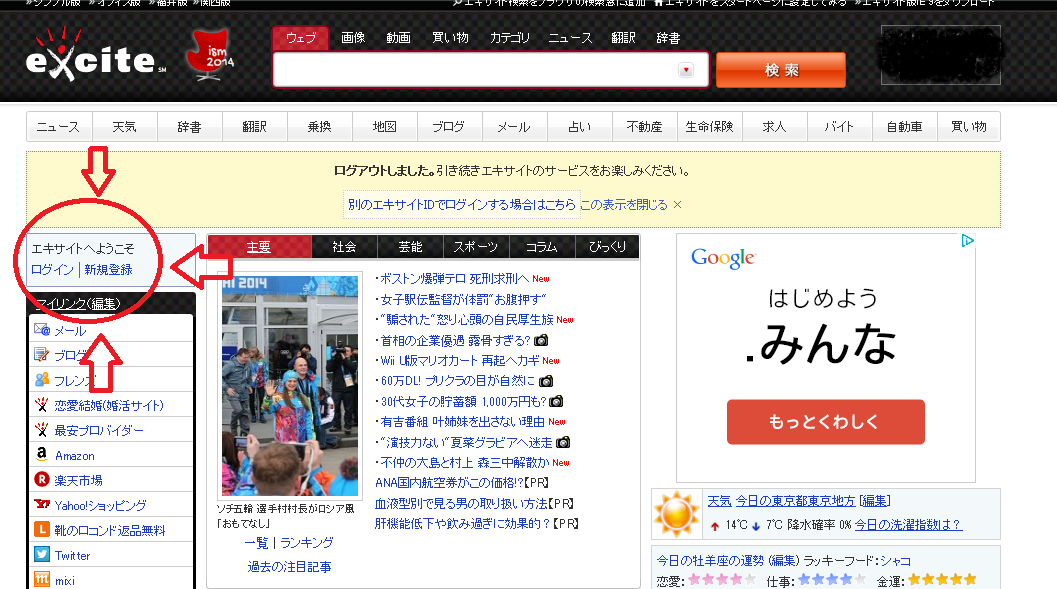Open headline ボストン爆弾テロ 死刑求刑へ

point(454,278)
